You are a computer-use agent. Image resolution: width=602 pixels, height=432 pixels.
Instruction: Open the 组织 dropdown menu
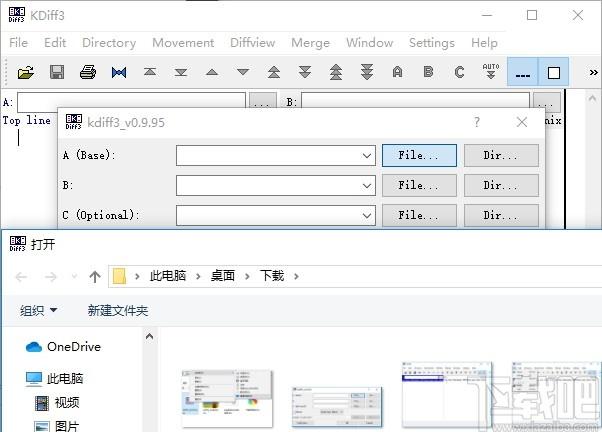(x=38, y=310)
